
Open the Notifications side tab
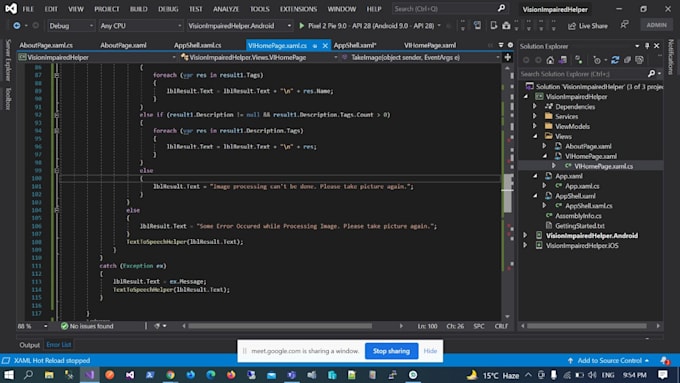point(671,56)
